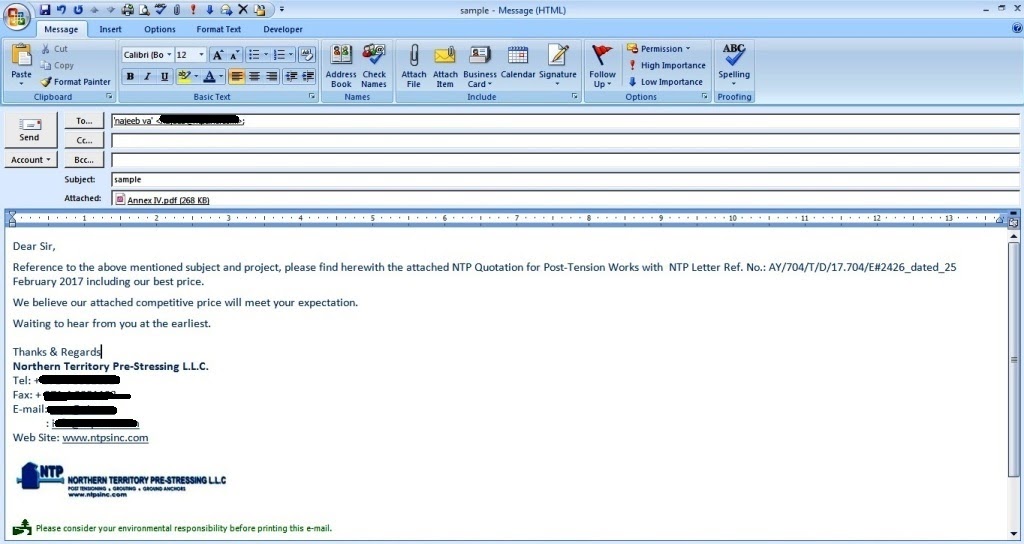Open the font color dropdown arrow
This screenshot has height=544, width=1024.
click(x=221, y=76)
